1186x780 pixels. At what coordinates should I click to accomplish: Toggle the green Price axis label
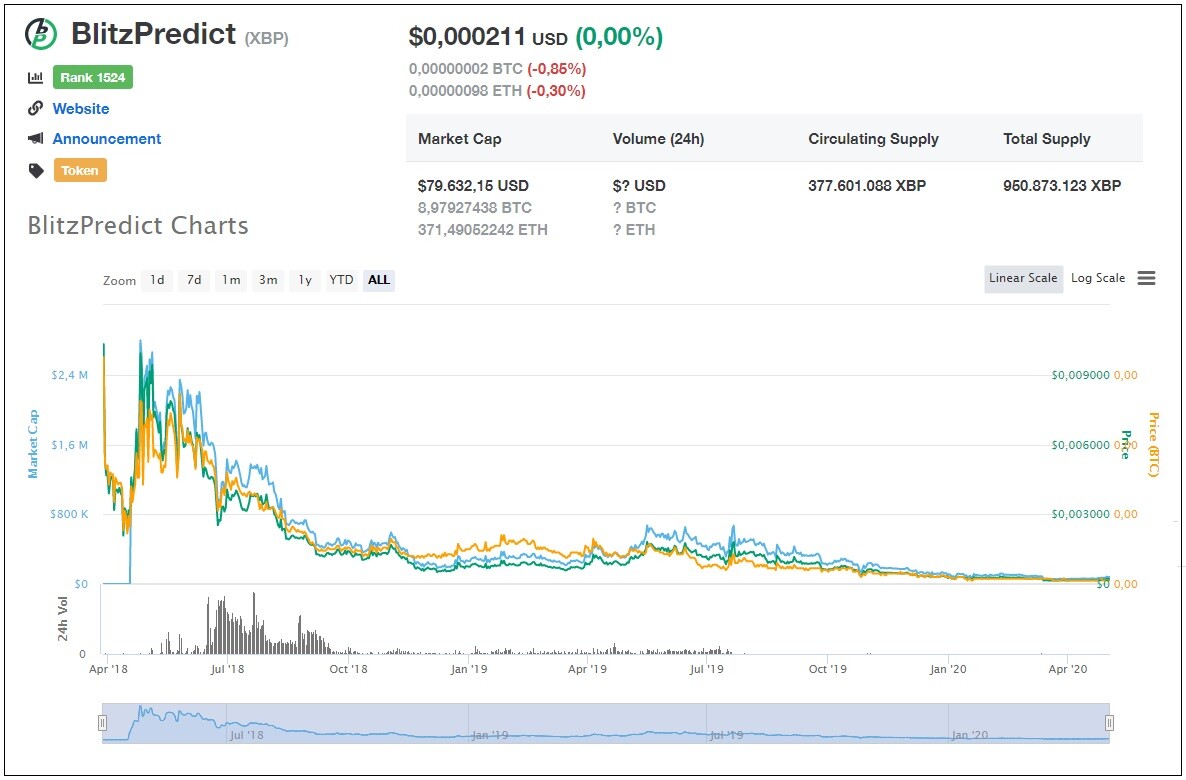pos(1125,445)
